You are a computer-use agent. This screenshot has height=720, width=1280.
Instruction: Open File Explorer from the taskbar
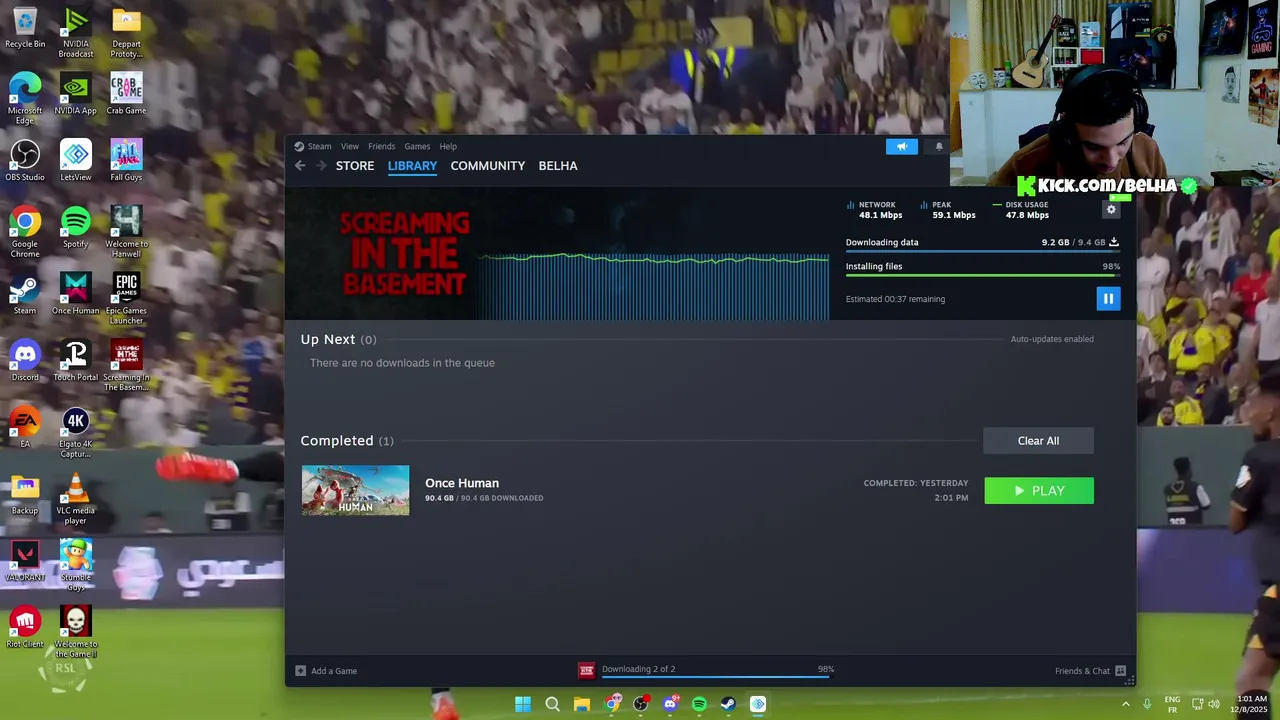[x=582, y=704]
